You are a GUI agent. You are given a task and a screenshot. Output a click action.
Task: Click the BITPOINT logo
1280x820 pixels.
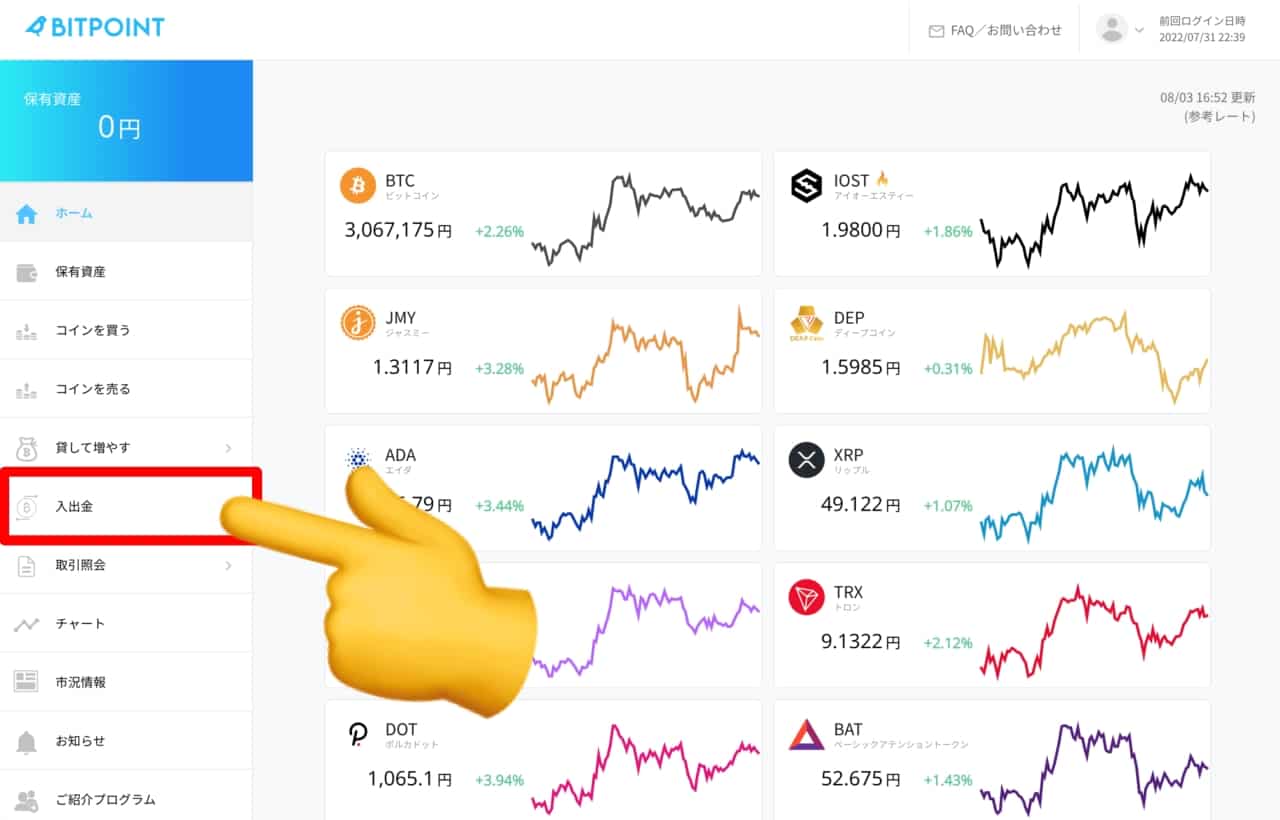(x=95, y=28)
